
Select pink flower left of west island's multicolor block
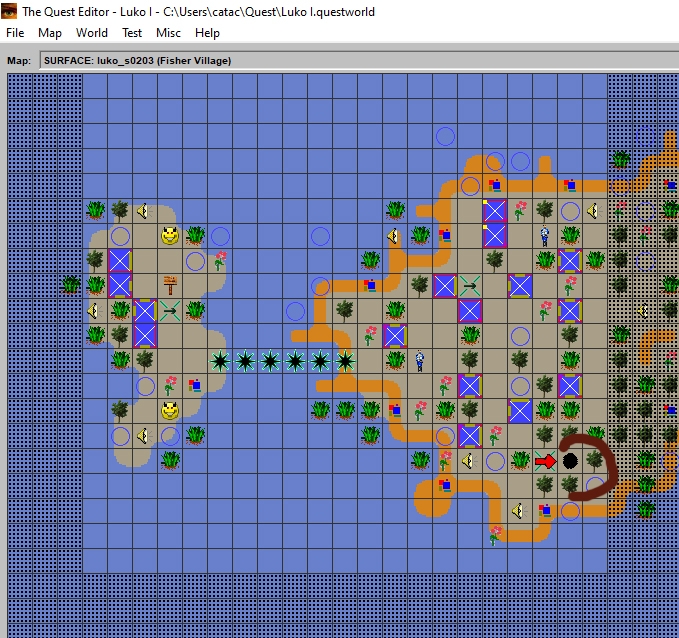pos(170,385)
